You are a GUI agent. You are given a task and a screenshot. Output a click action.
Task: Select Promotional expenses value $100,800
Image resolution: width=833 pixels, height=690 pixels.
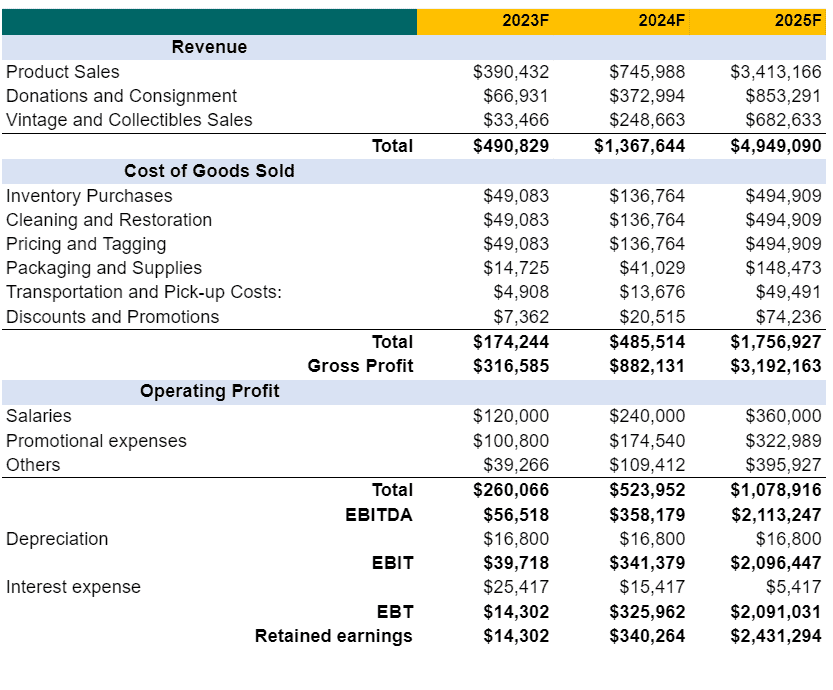tap(511, 441)
